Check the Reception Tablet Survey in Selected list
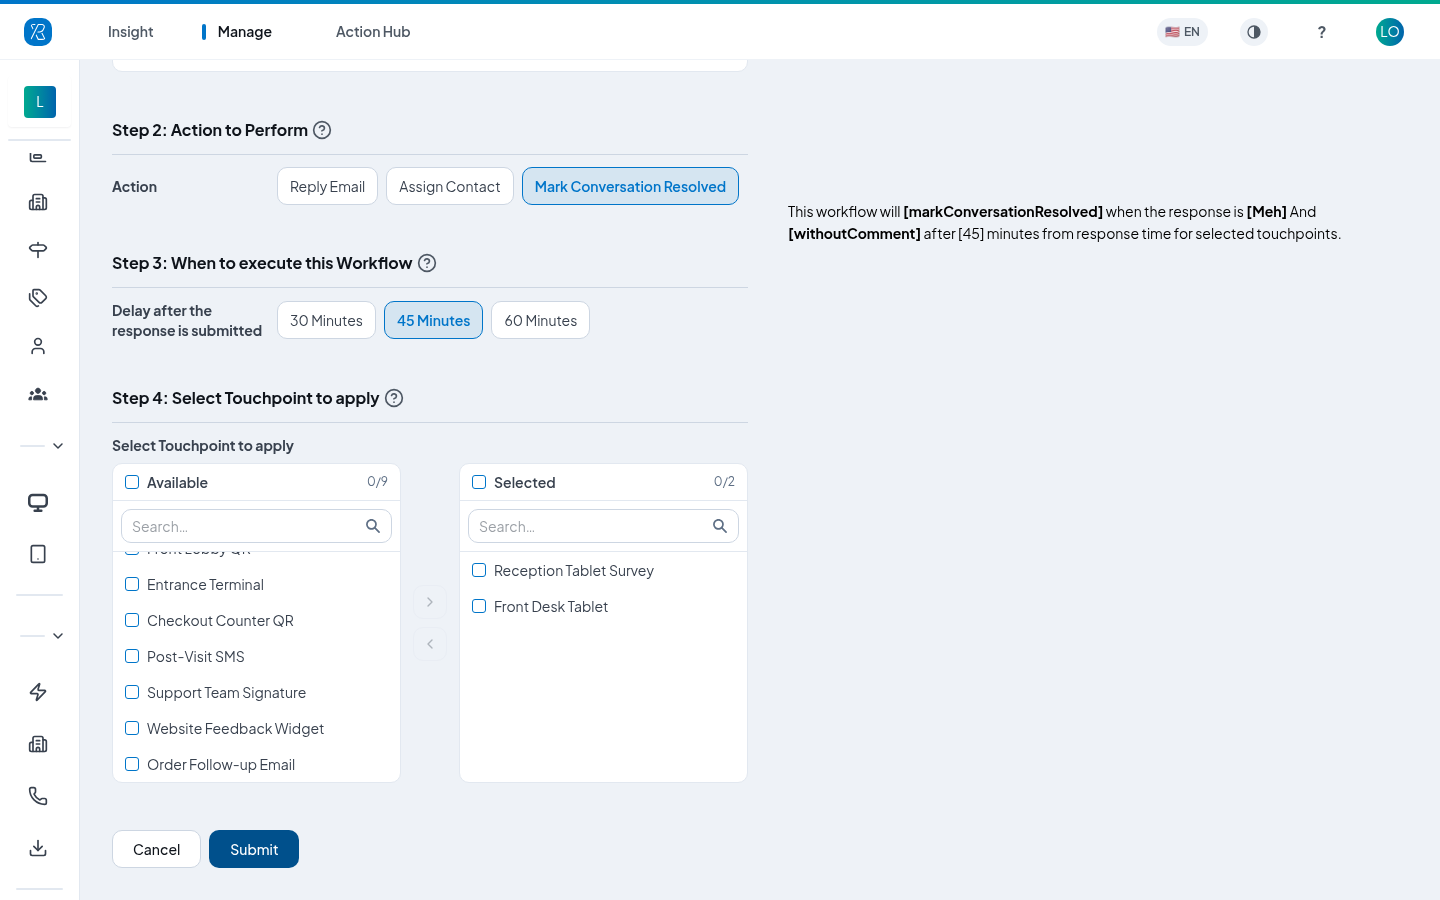The image size is (1440, 900). (479, 570)
